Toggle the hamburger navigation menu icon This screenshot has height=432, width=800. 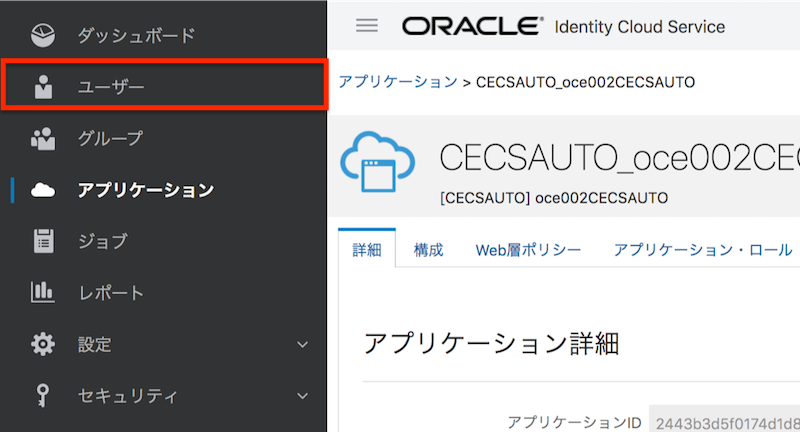(x=367, y=26)
